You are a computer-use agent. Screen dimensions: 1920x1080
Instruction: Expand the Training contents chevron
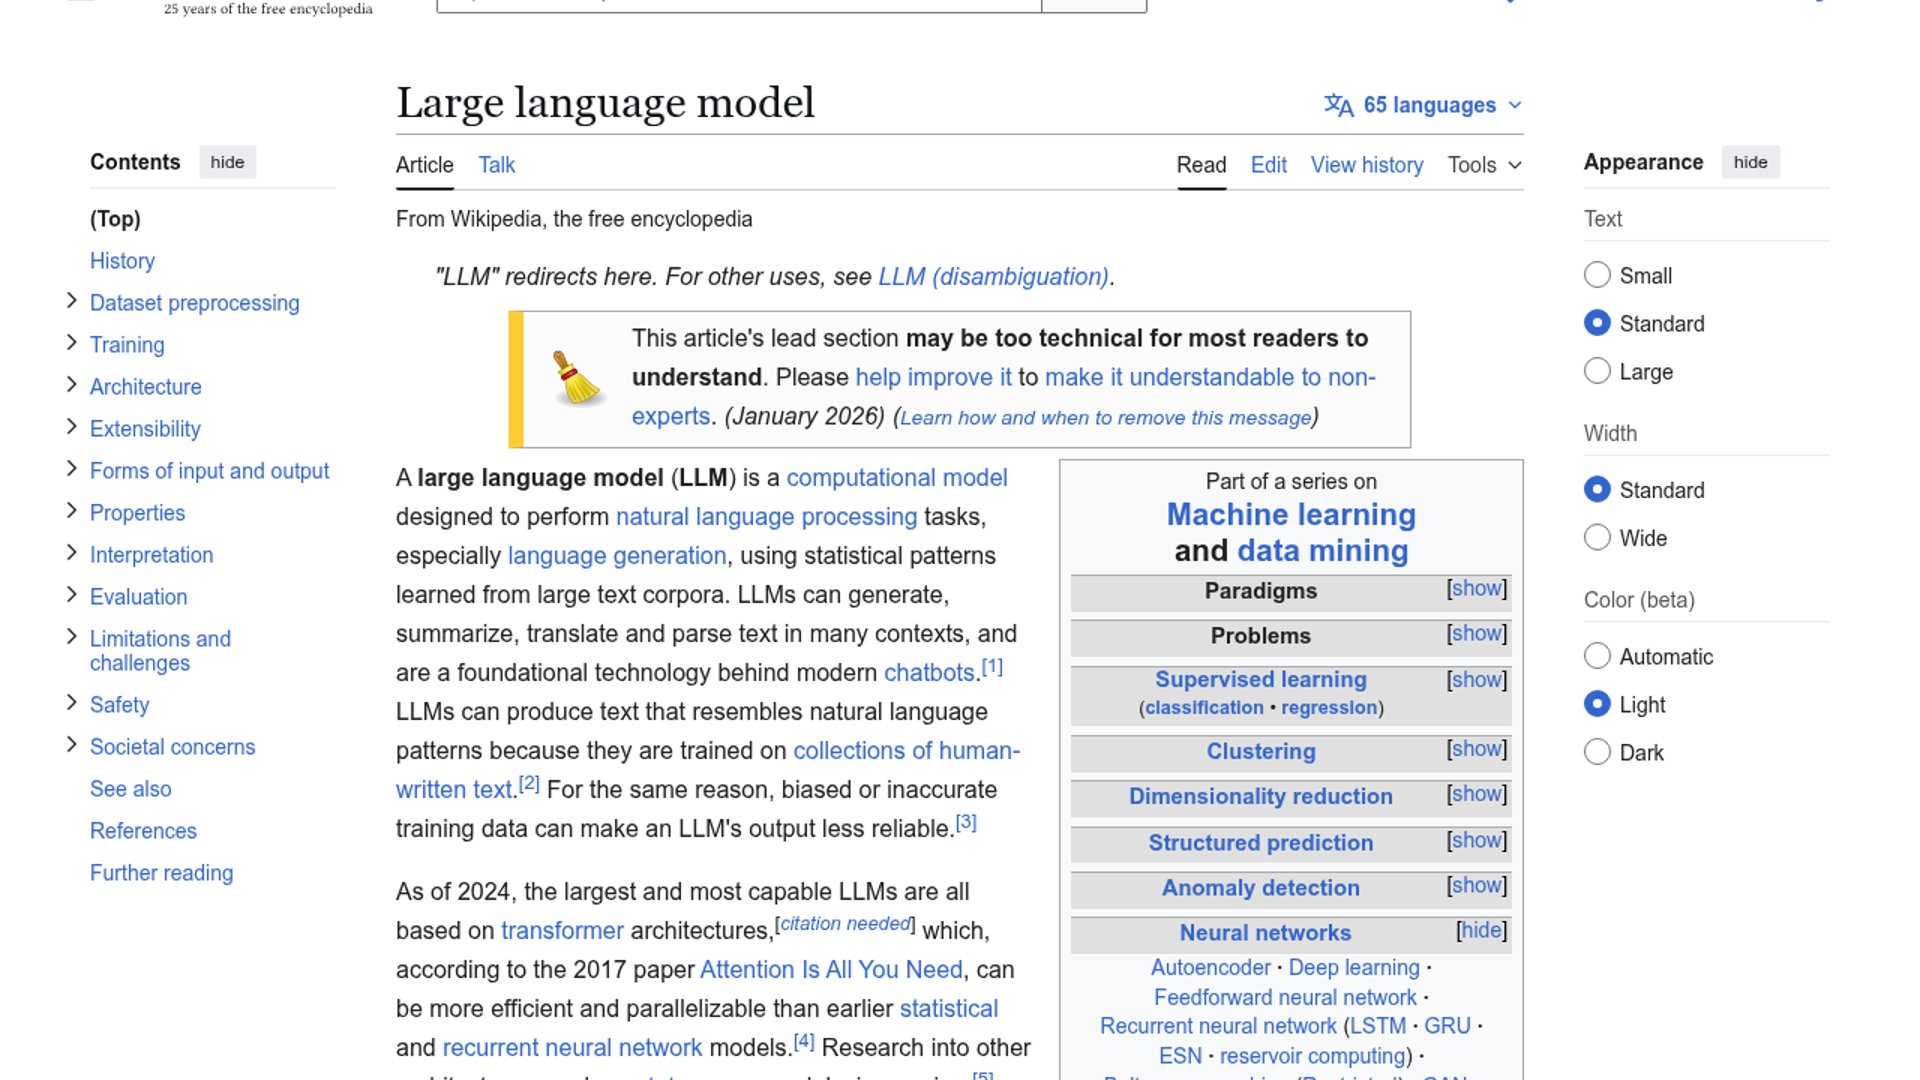(71, 343)
